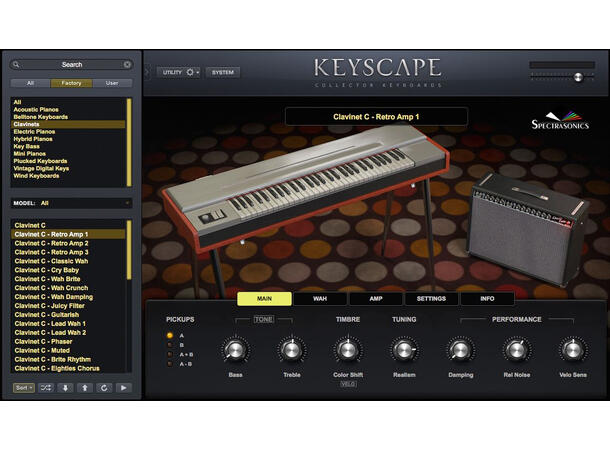The height and width of the screenshot is (450, 610).
Task: Switch to the MAIN tab
Action: click(x=265, y=299)
